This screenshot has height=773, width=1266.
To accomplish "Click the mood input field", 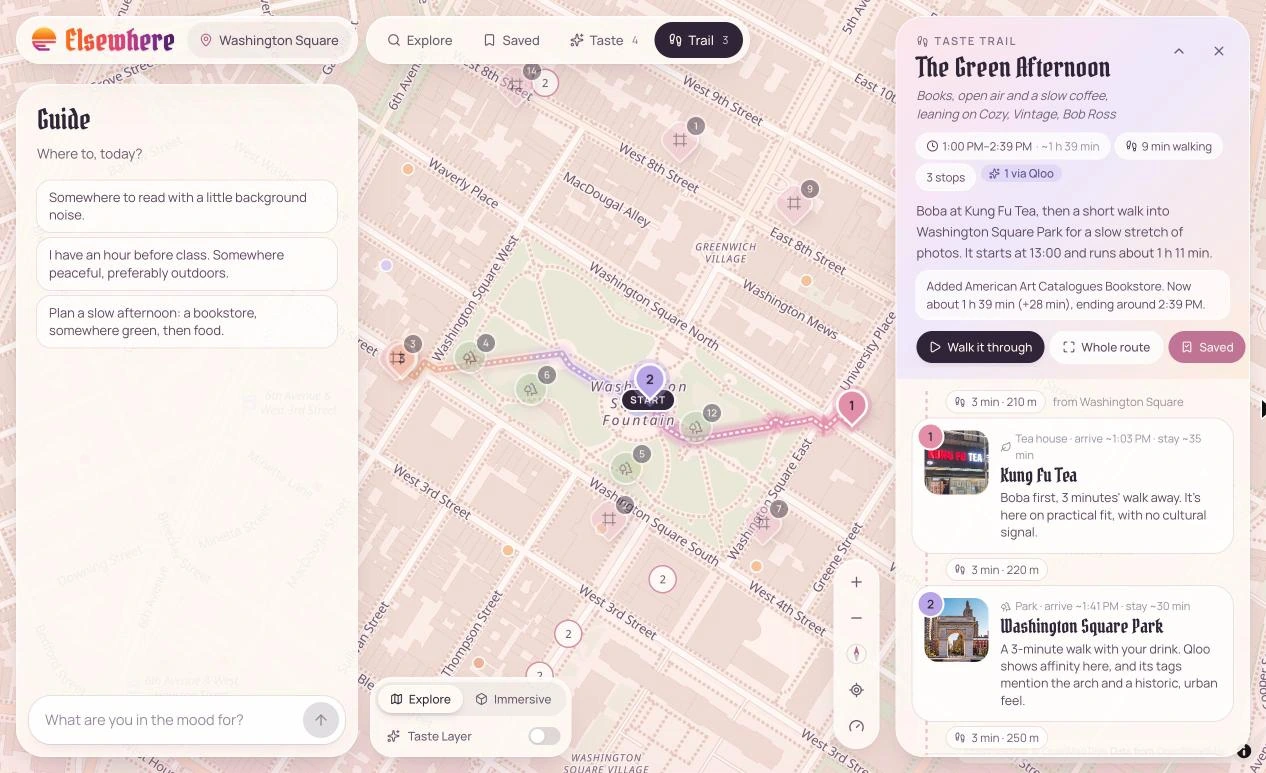I will 170,720.
